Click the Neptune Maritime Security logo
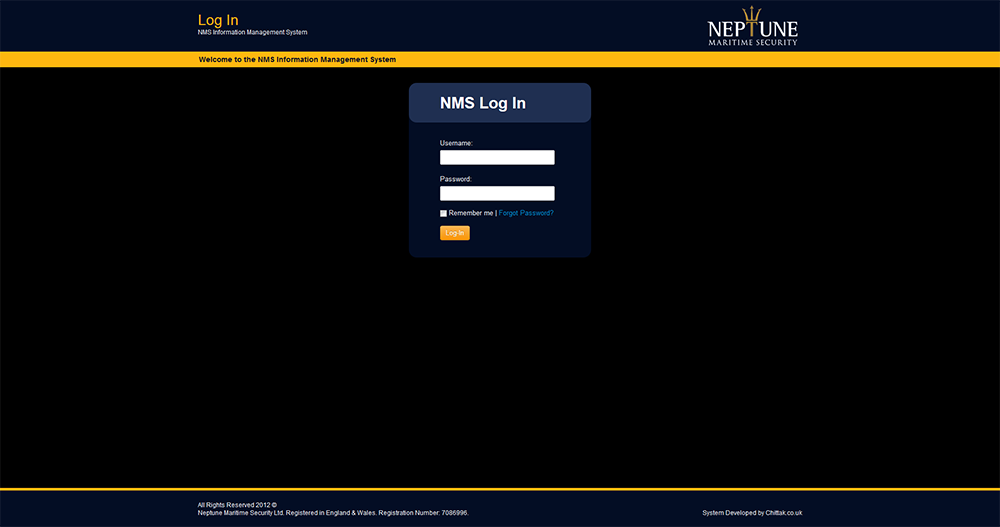 752,29
